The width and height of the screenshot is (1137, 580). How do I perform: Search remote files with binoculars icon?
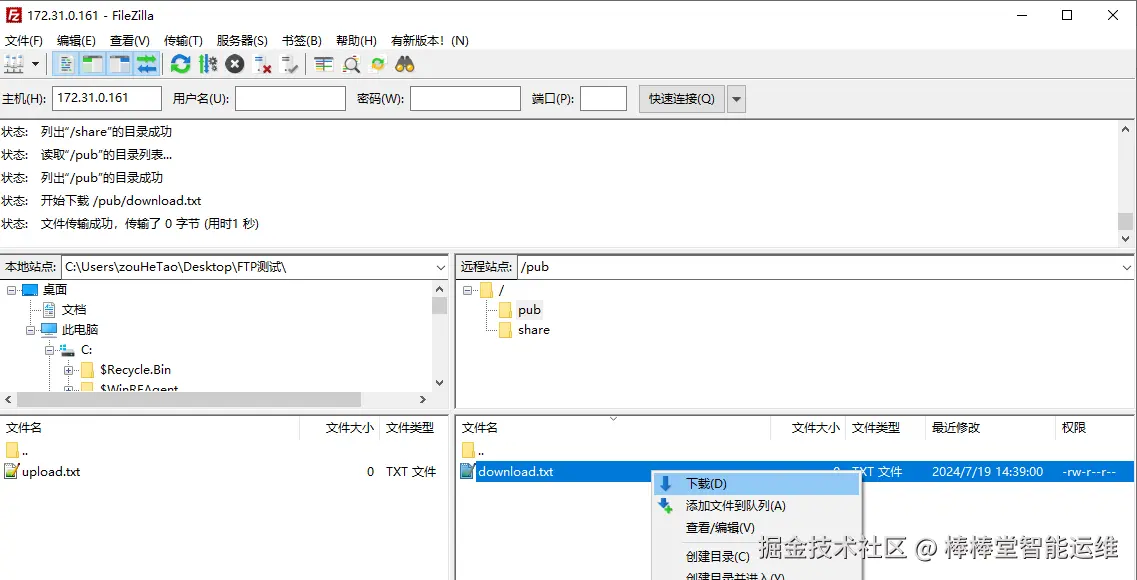tap(405, 65)
